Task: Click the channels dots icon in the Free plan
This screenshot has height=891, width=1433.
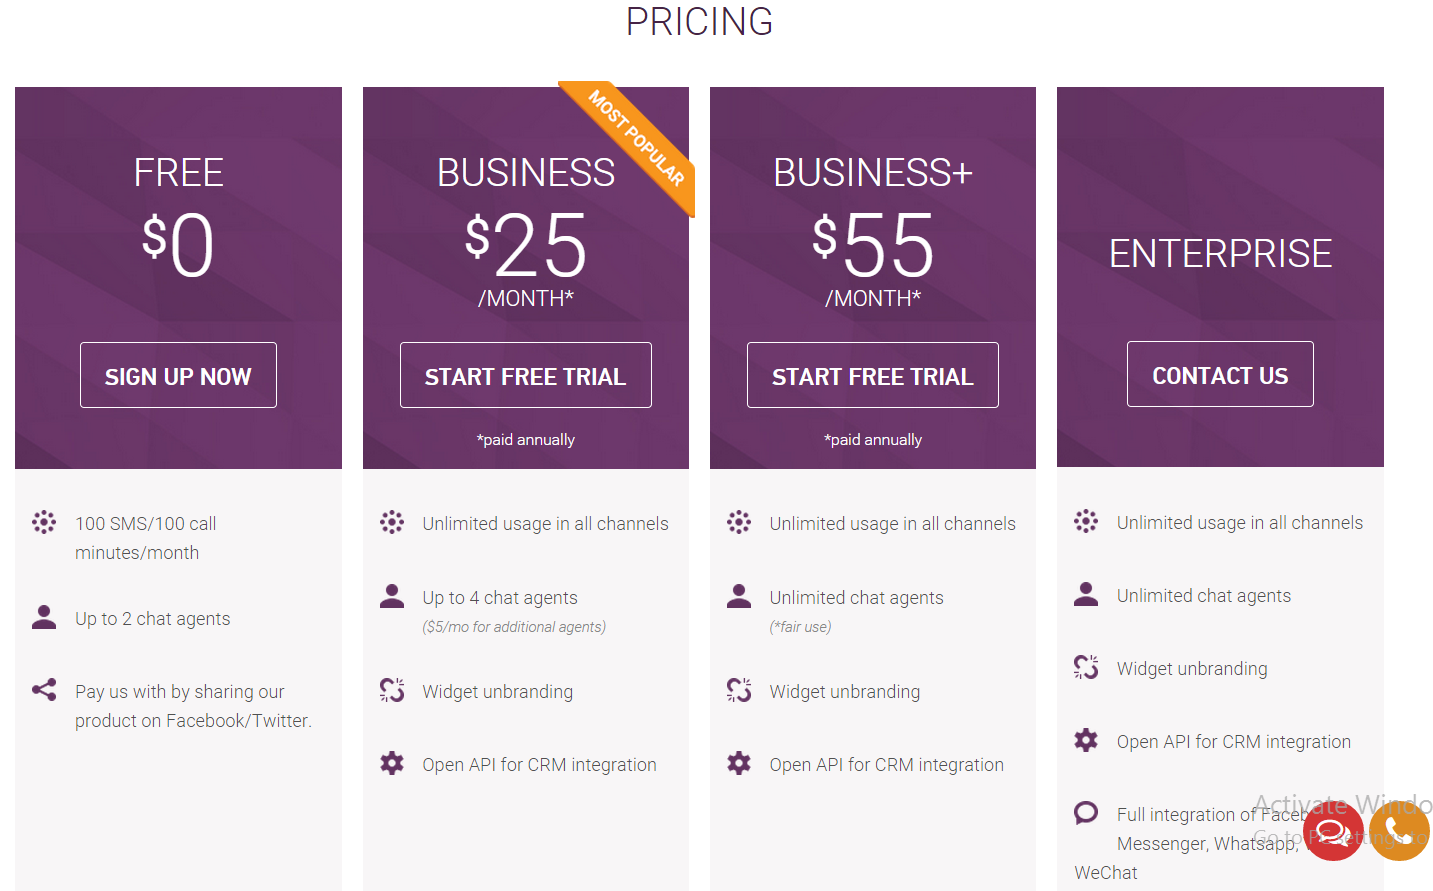Action: [44, 522]
